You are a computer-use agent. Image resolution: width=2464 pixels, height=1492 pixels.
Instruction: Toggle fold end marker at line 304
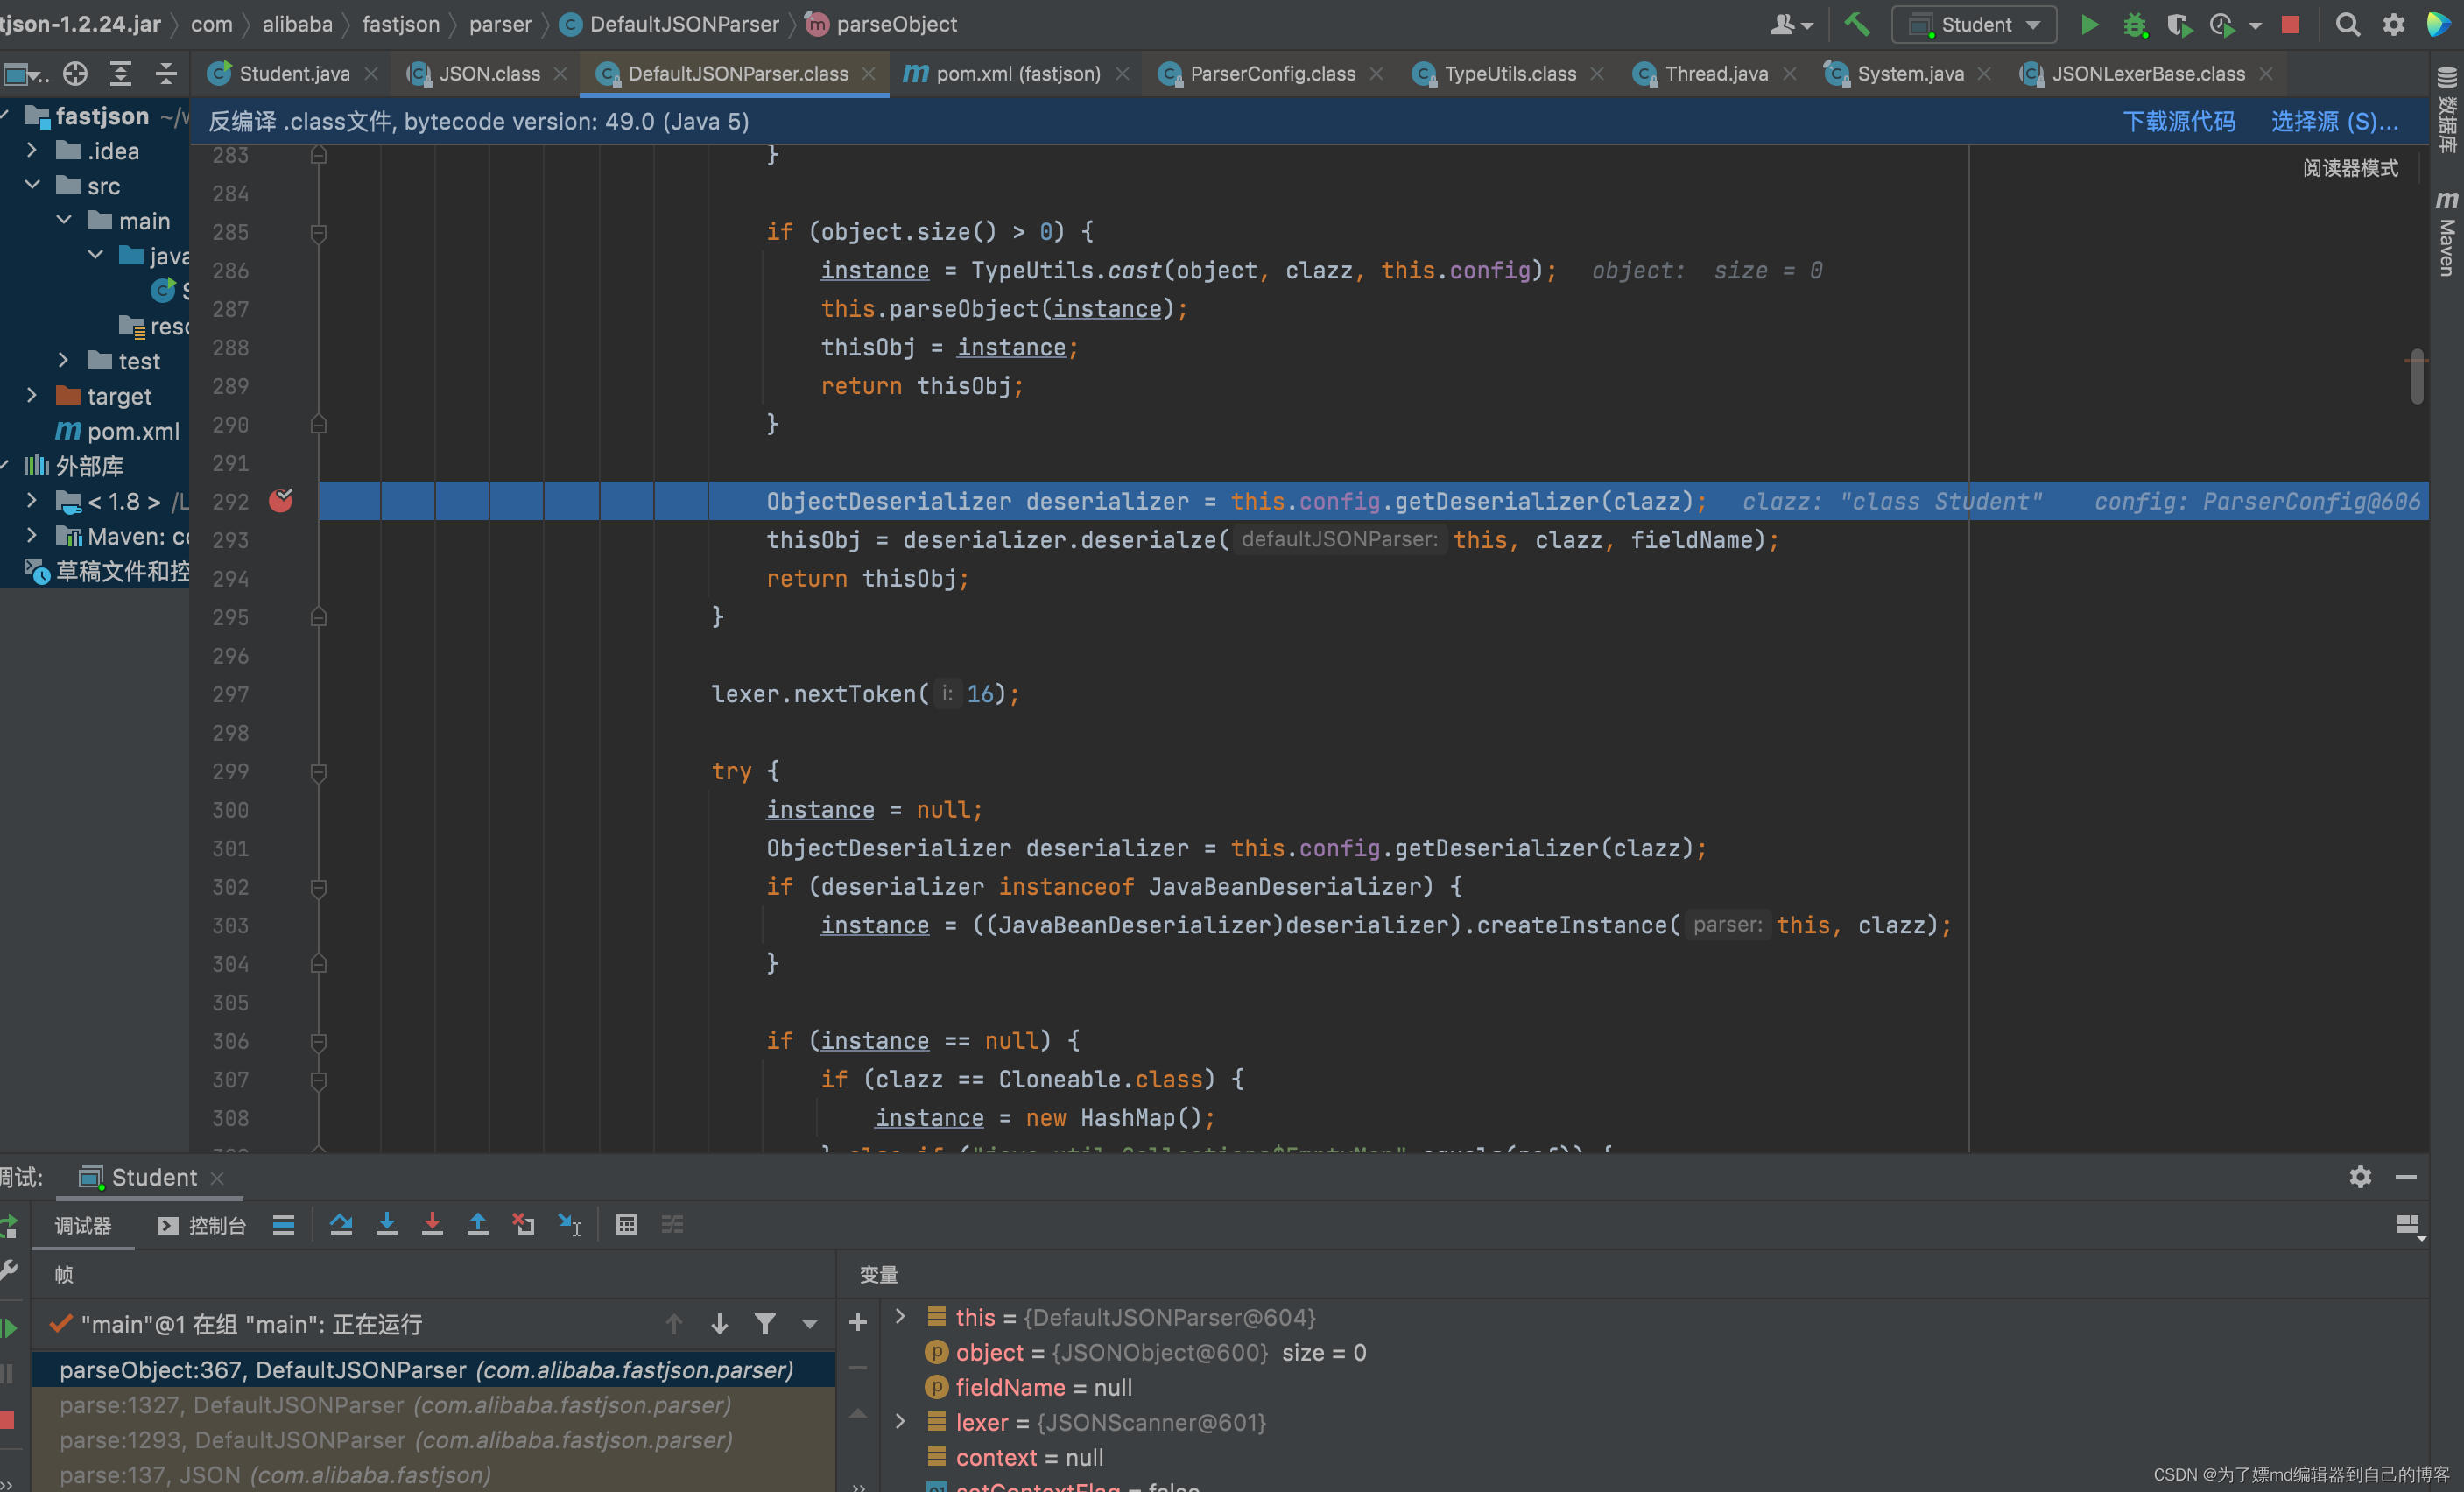point(318,964)
